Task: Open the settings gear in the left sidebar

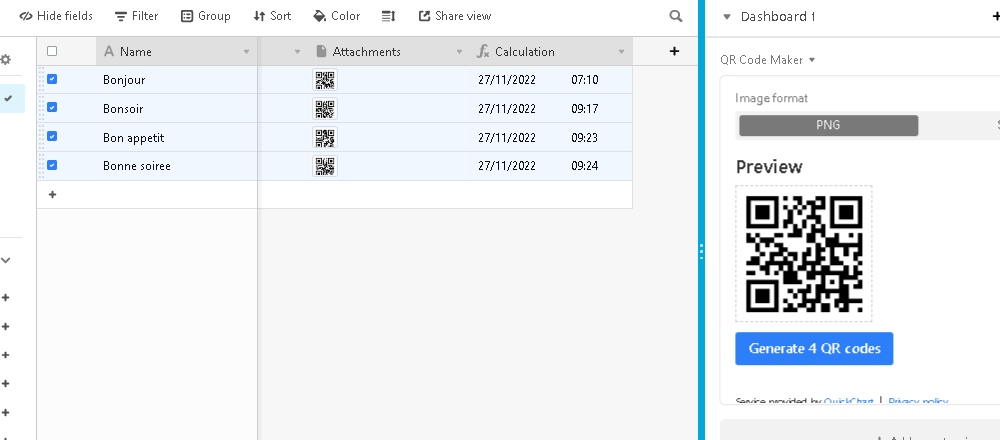Action: 6,59
